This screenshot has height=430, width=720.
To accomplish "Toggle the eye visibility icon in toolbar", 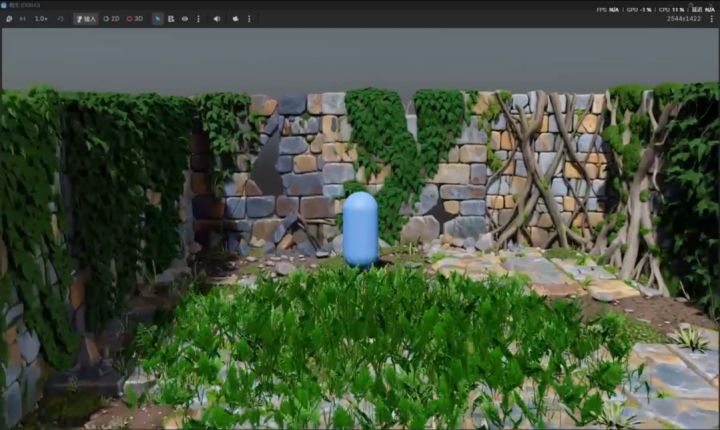I will click(x=185, y=19).
